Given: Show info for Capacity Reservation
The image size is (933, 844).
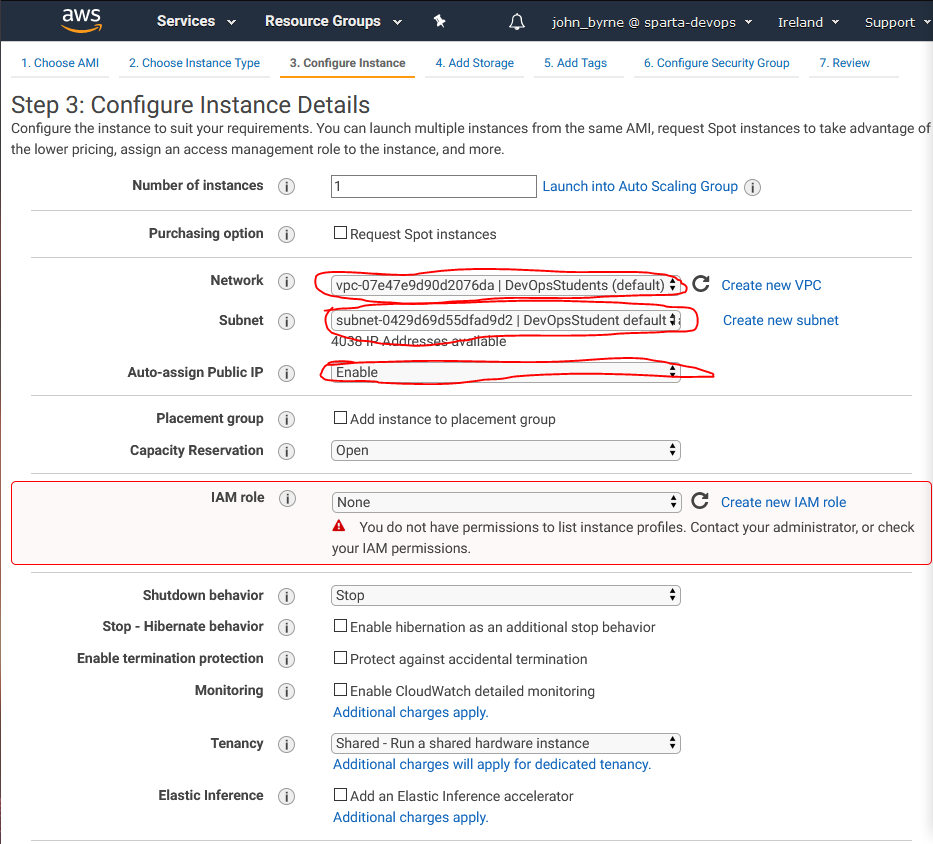Looking at the screenshot, I should point(286,451).
